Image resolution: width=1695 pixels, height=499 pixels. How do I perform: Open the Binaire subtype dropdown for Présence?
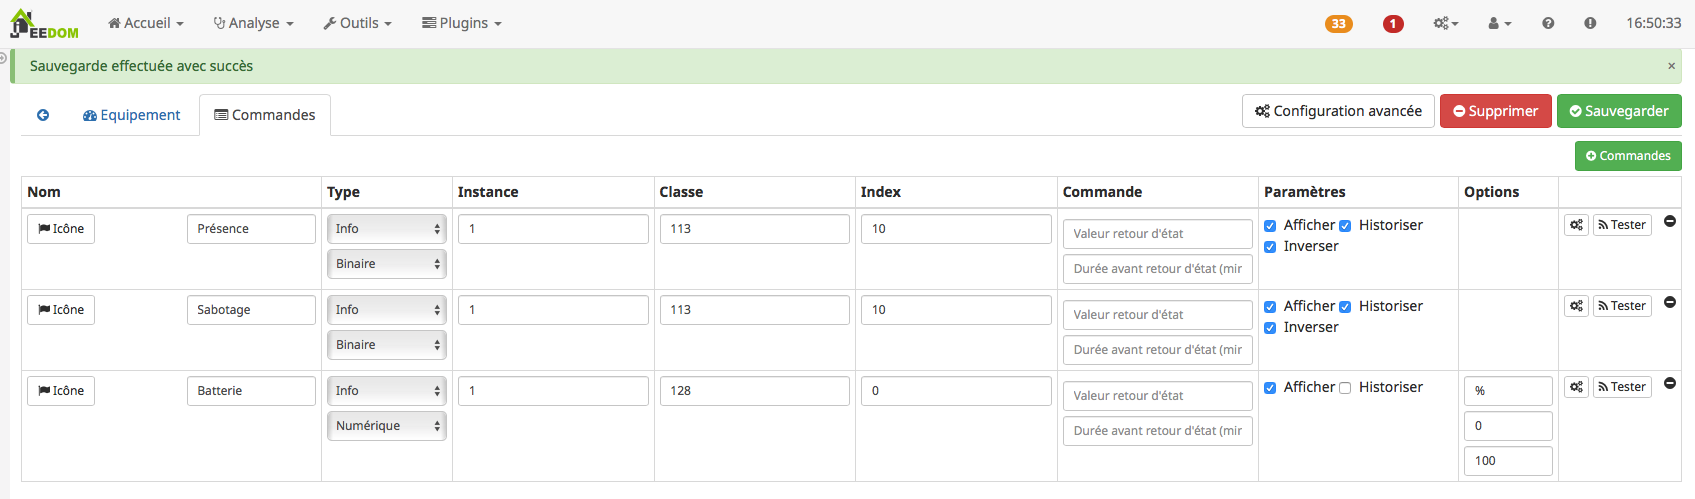386,264
